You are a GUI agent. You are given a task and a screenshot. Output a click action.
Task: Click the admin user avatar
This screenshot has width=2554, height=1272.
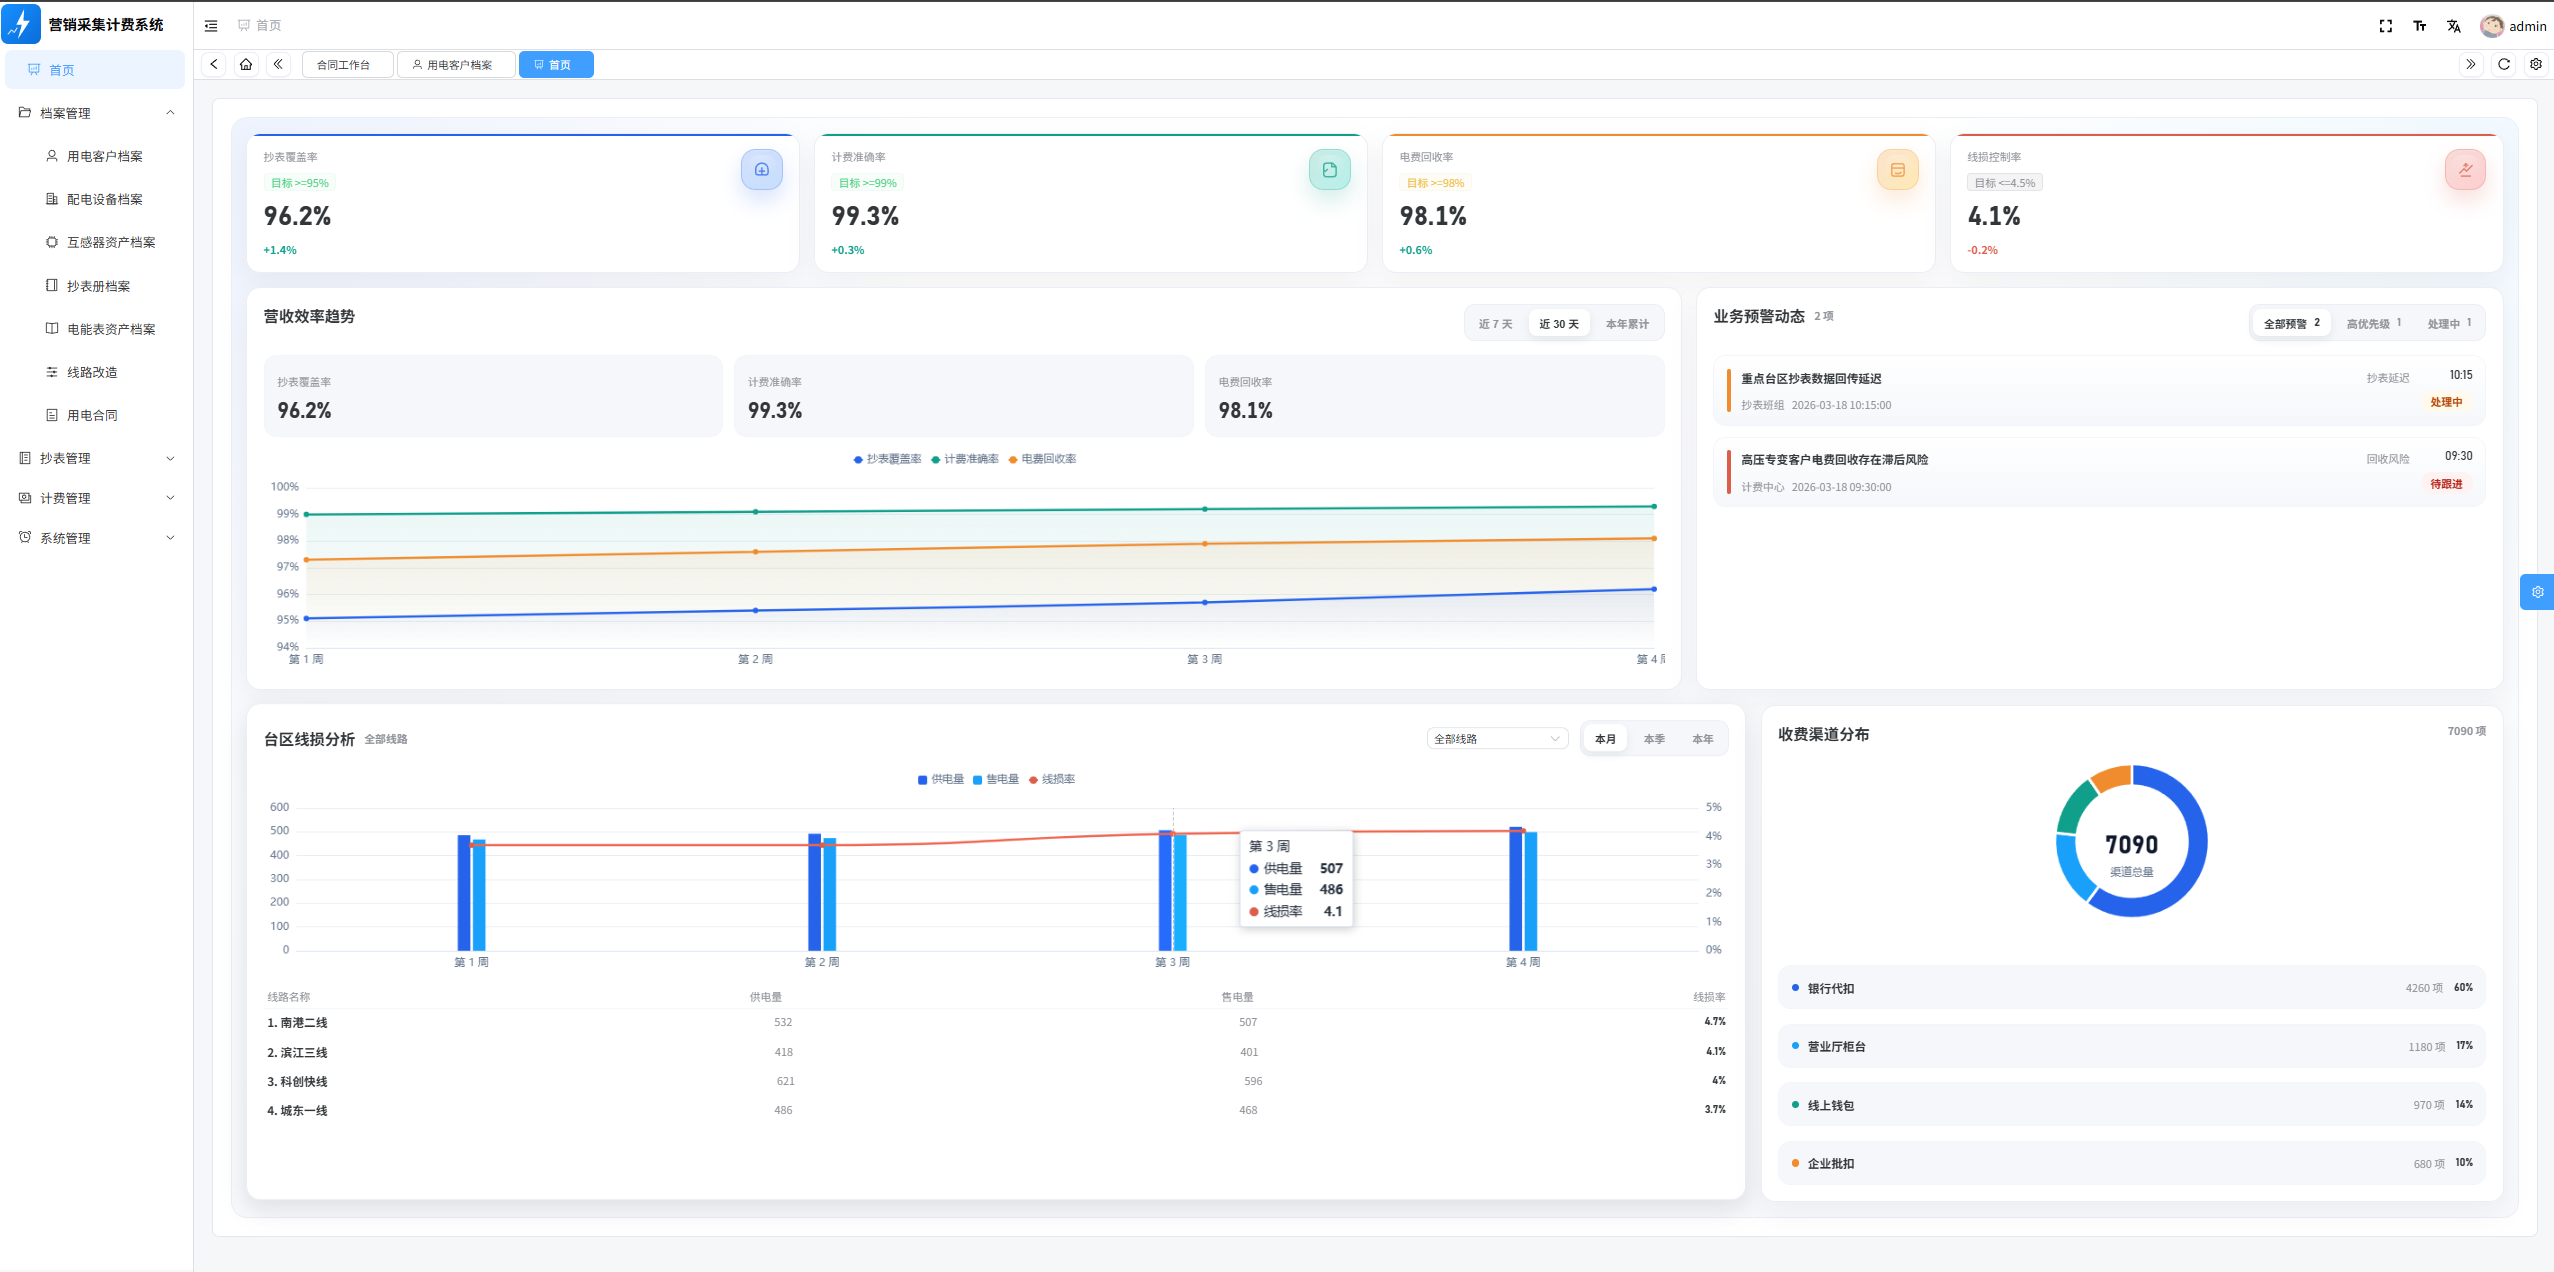coord(2492,26)
